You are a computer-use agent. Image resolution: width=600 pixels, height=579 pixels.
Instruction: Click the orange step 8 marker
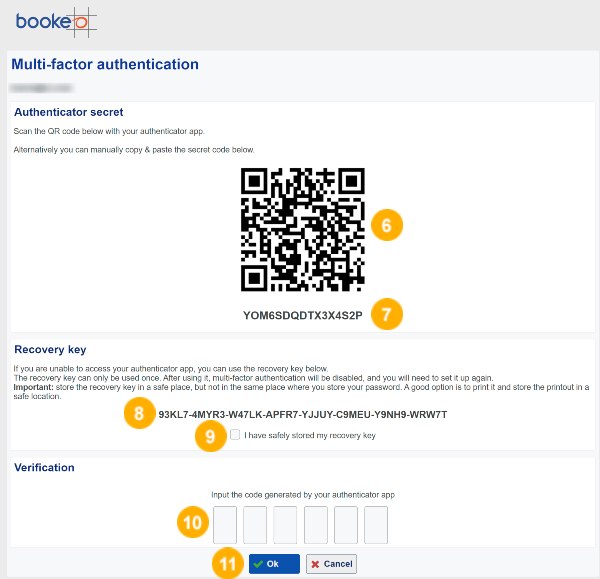click(139, 413)
